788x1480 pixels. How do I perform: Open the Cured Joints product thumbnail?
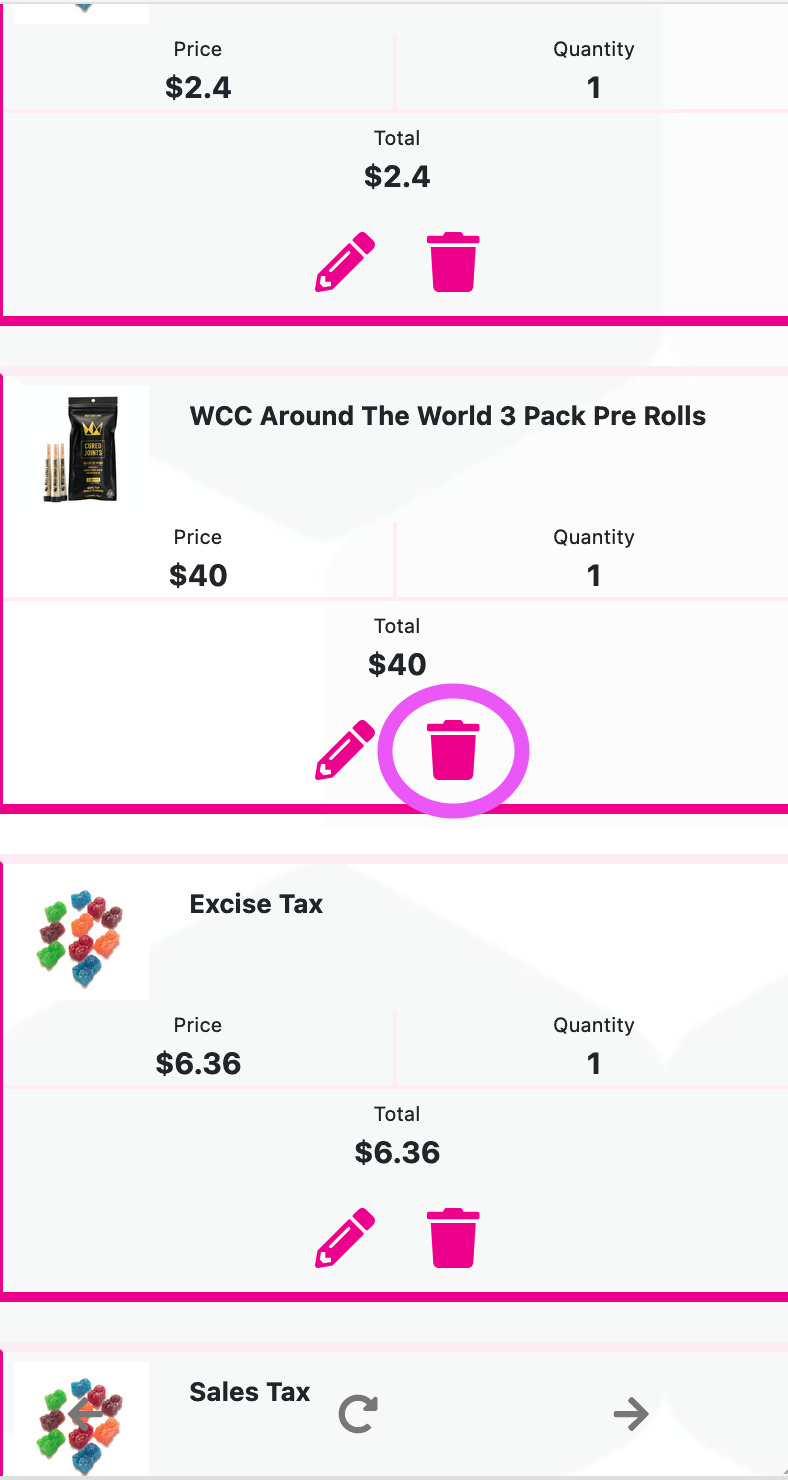point(81,448)
